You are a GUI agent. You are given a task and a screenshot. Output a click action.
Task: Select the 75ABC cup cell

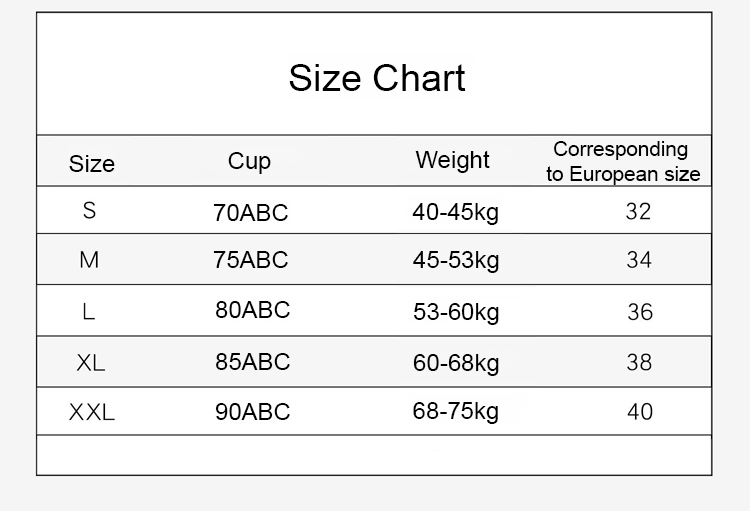(250, 260)
